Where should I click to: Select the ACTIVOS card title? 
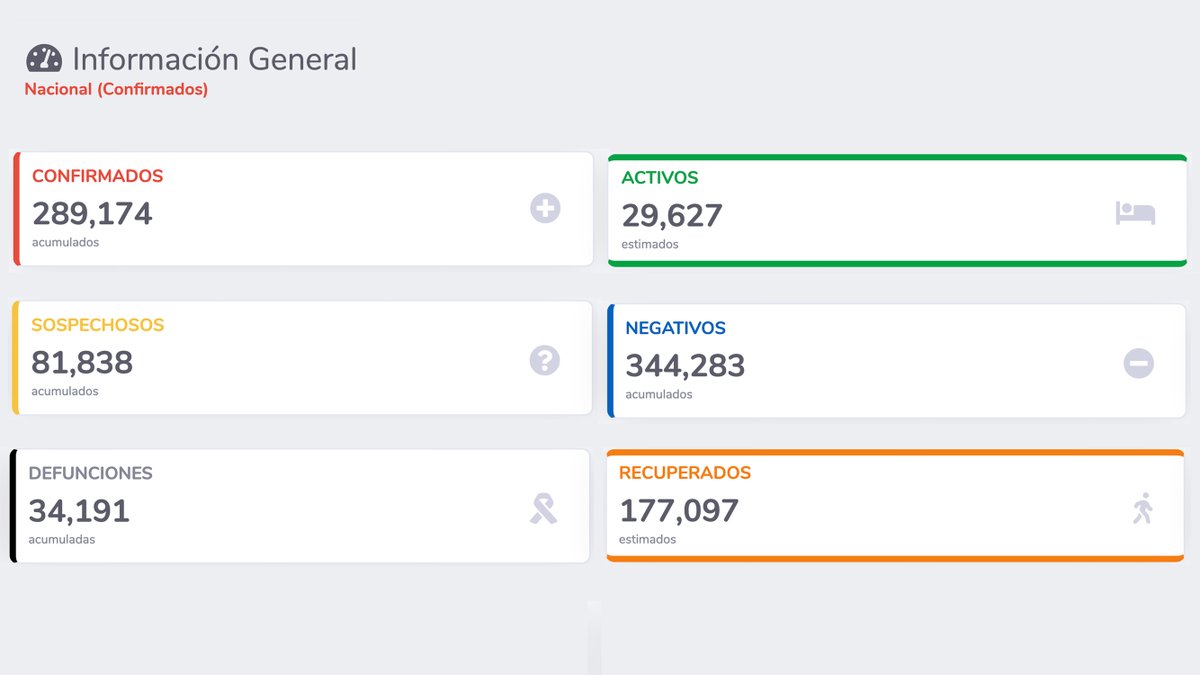[660, 178]
